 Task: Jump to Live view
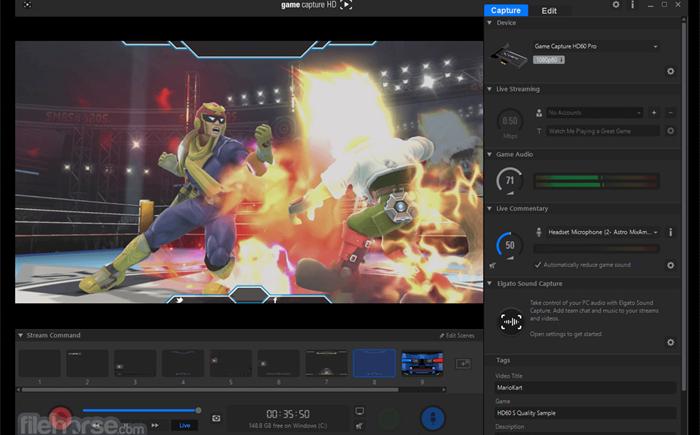(x=185, y=426)
